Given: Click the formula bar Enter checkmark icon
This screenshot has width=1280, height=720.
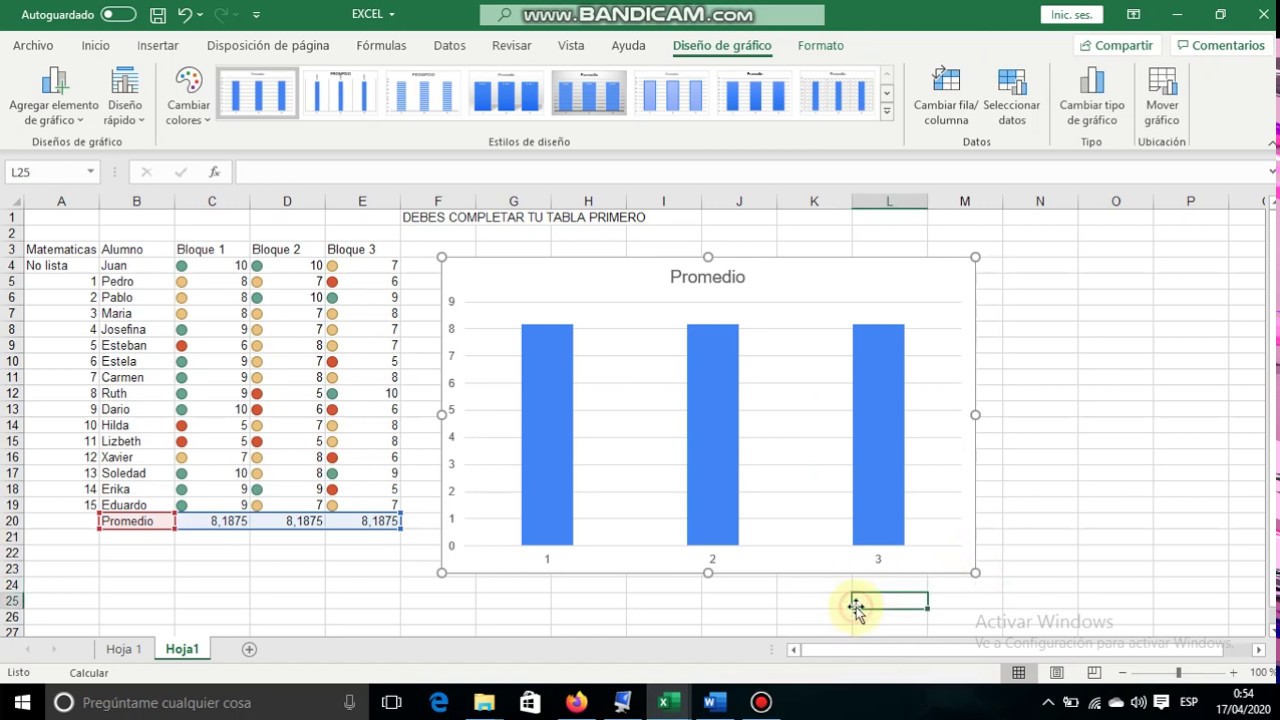Looking at the screenshot, I should [180, 172].
